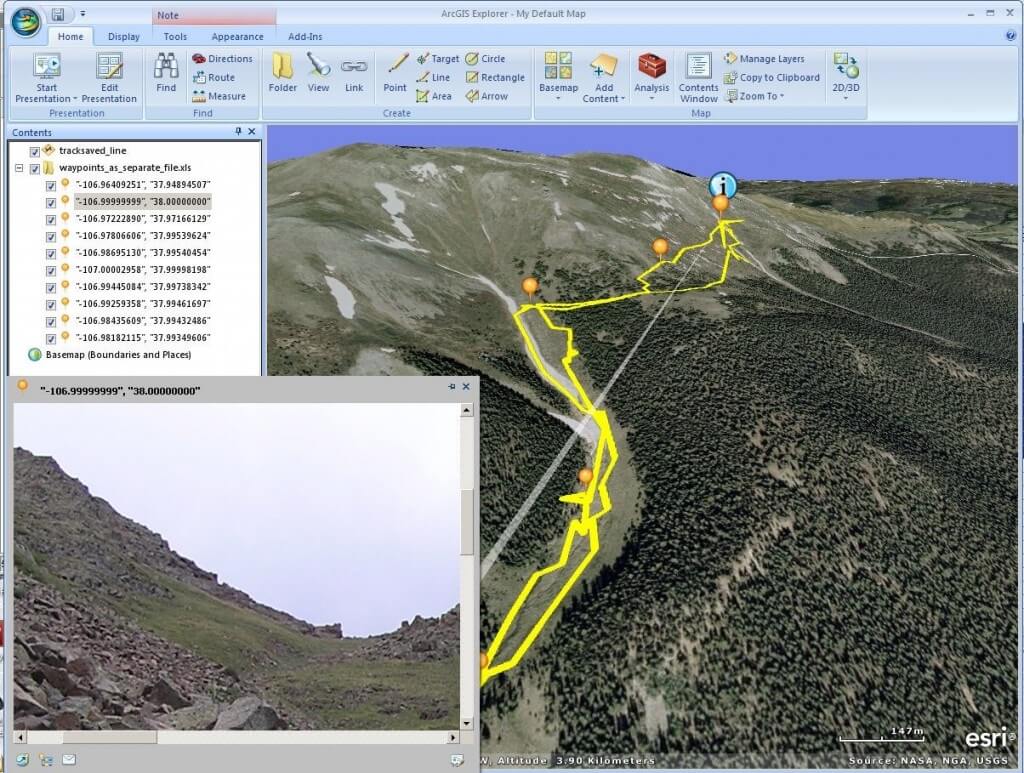
Task: Uncheck the tracksaved_line layer checkbox
Action: coord(35,151)
